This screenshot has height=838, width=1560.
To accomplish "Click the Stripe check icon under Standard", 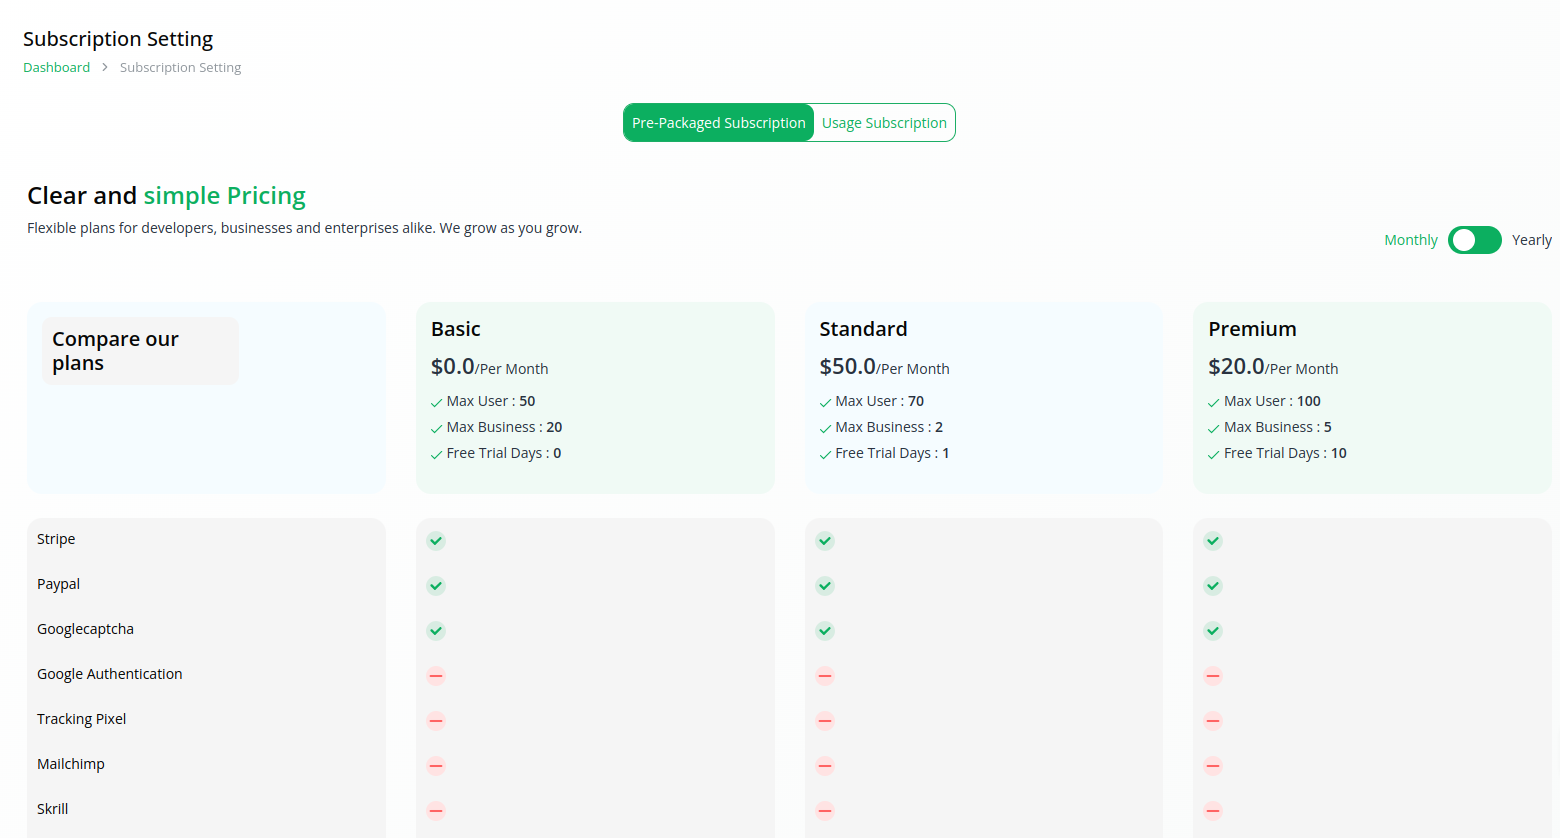I will (825, 541).
